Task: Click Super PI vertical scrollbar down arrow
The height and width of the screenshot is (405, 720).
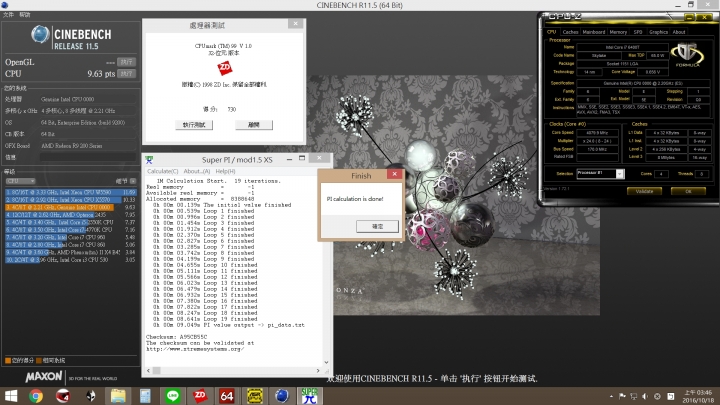Action: tap(326, 362)
